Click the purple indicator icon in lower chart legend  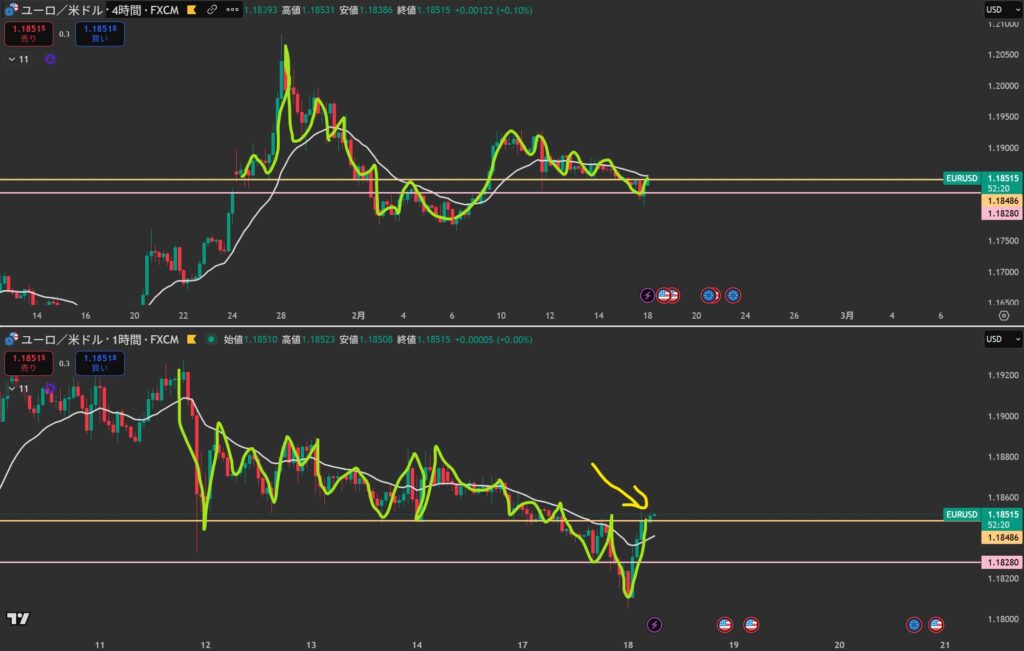(50, 389)
